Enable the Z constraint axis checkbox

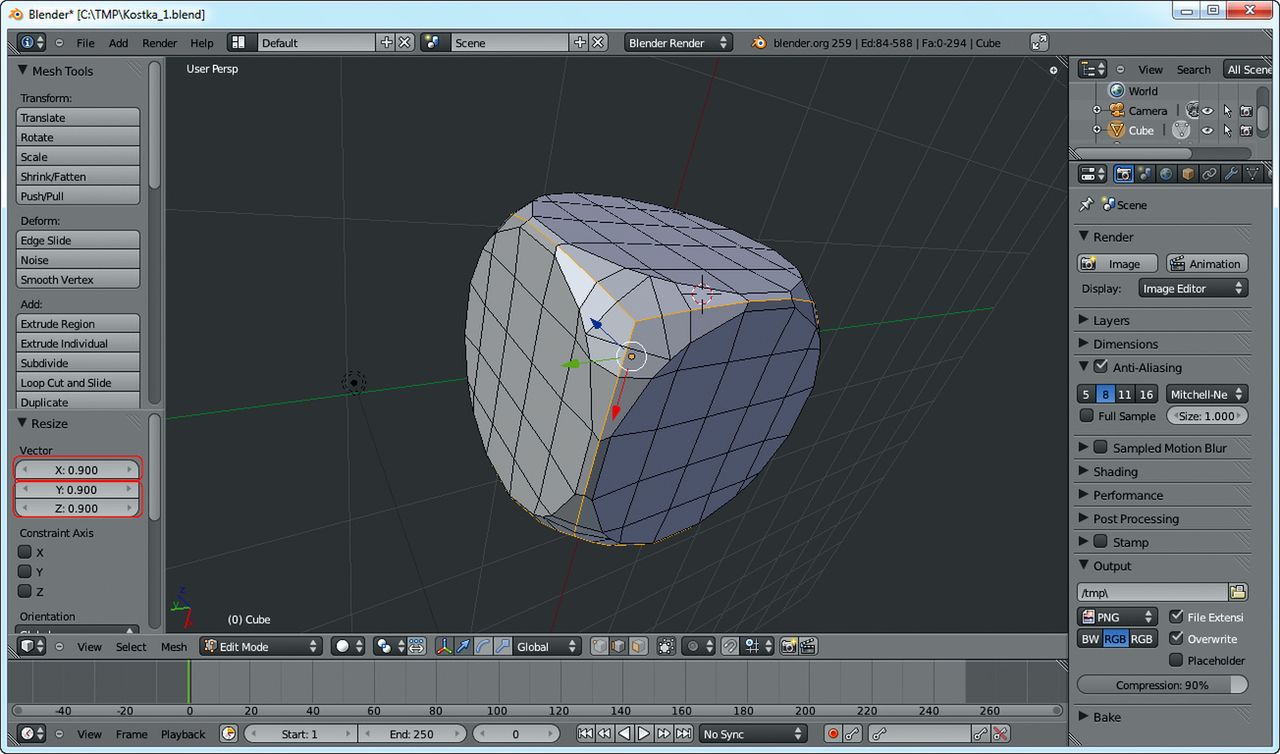click(25, 591)
